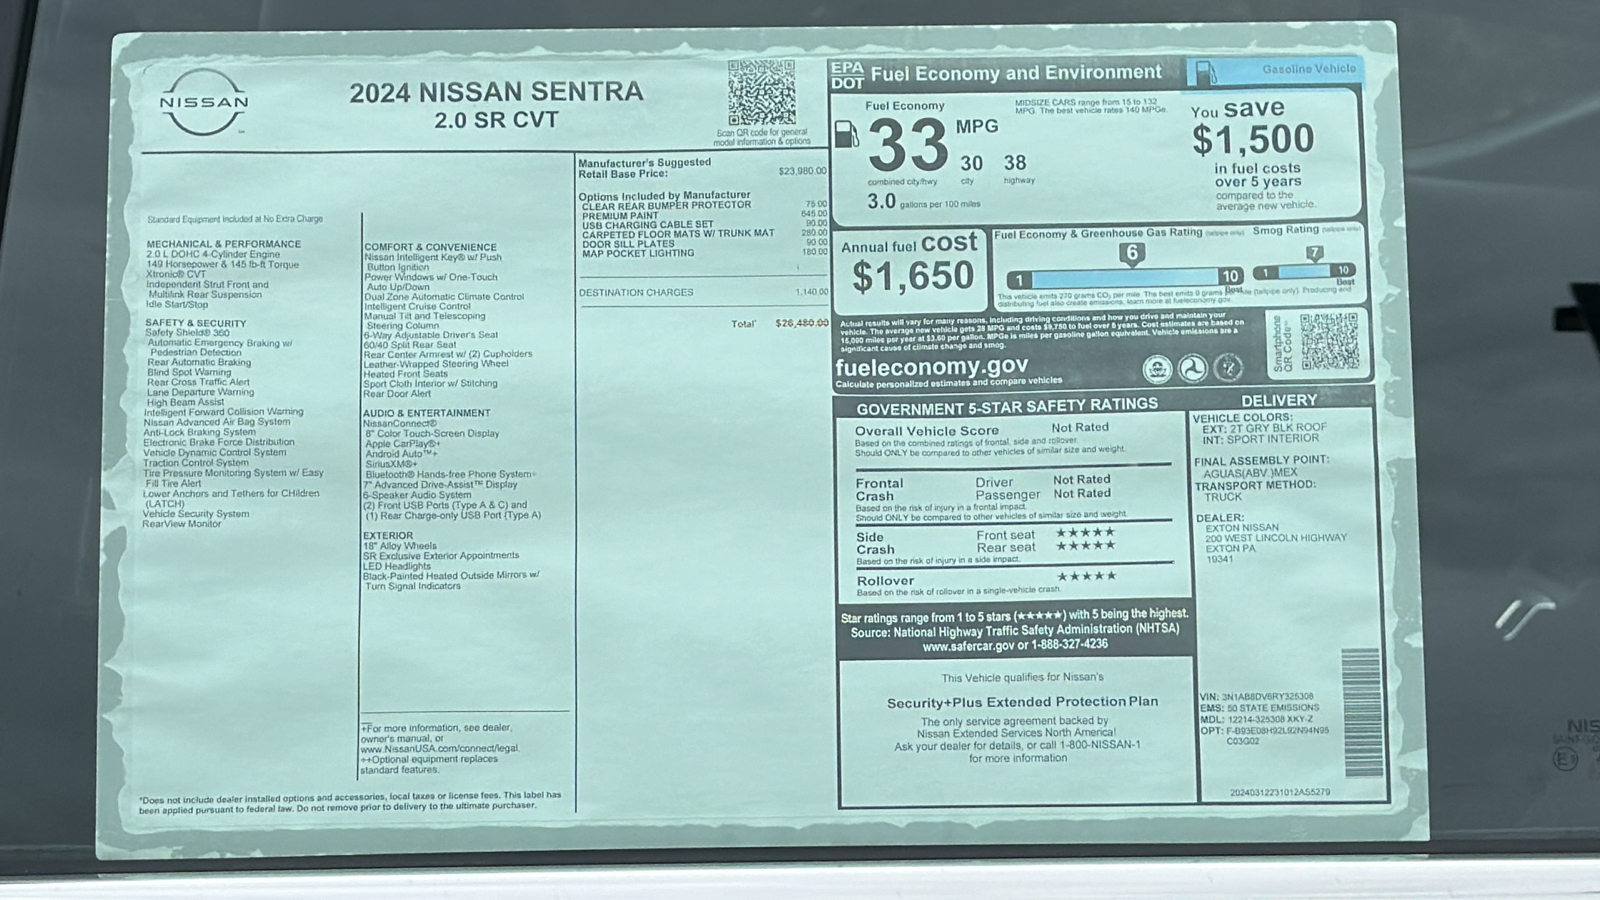The height and width of the screenshot is (900, 1600).
Task: Click the first circular agency seal near fueleconomy.gov
Action: coord(1157,369)
